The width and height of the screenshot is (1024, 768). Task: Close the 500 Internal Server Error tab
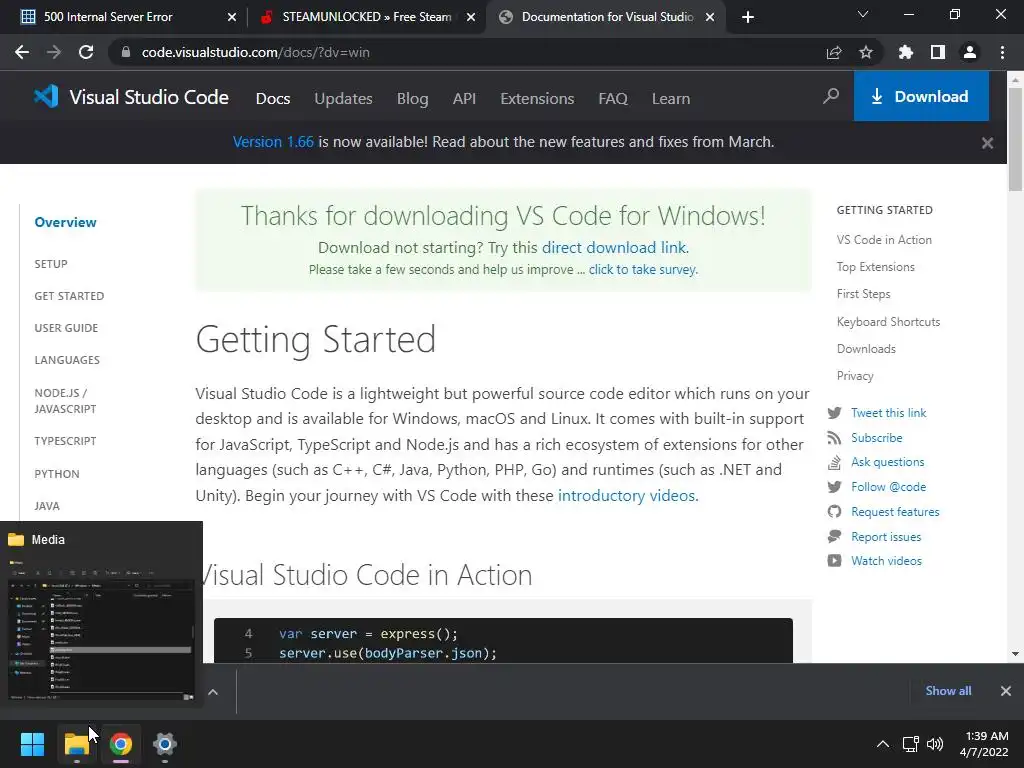coord(232,18)
